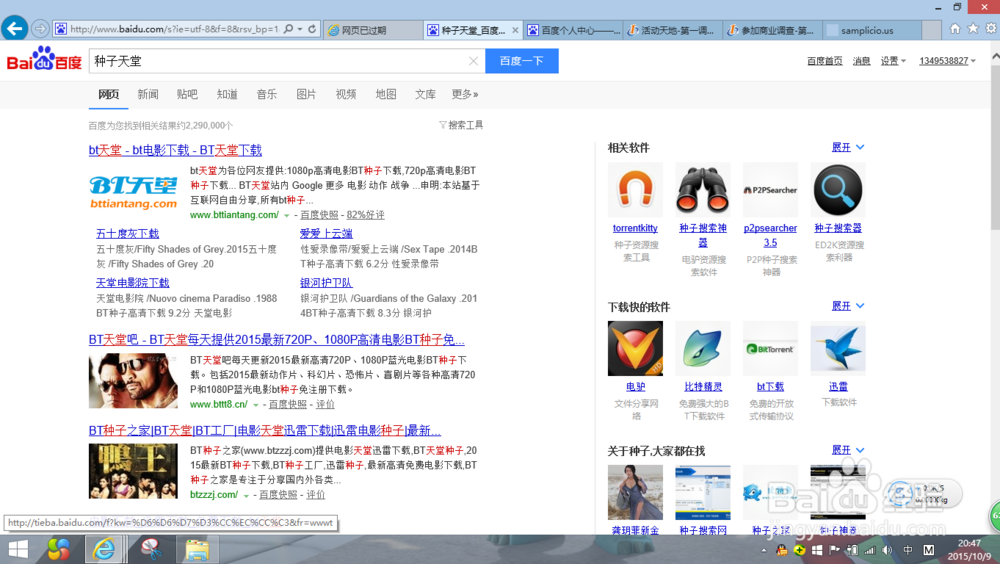Open the BT种子之家 result link
Screen dimensions: 1000x564
tap(265, 431)
